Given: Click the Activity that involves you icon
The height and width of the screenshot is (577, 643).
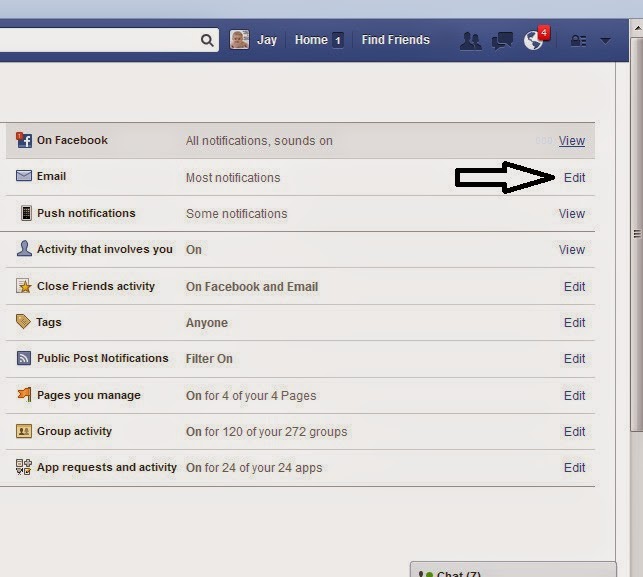Looking at the screenshot, I should click(x=24, y=249).
